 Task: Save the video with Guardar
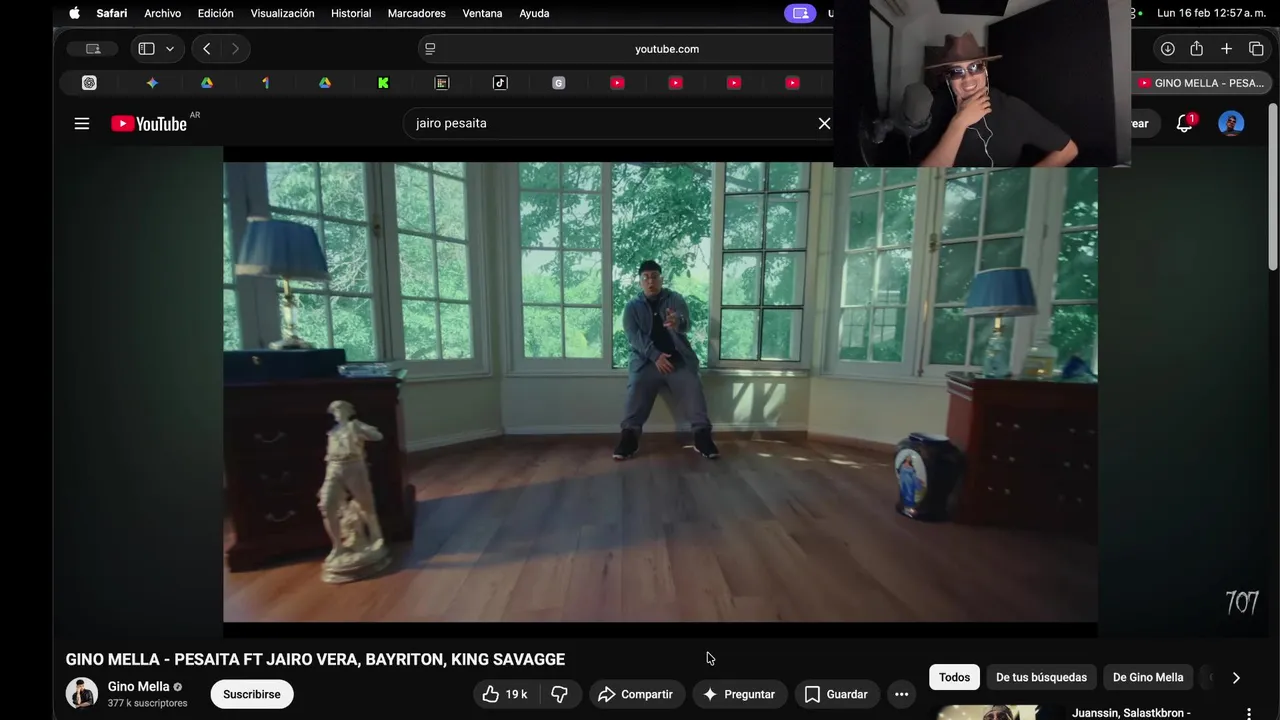pos(836,694)
